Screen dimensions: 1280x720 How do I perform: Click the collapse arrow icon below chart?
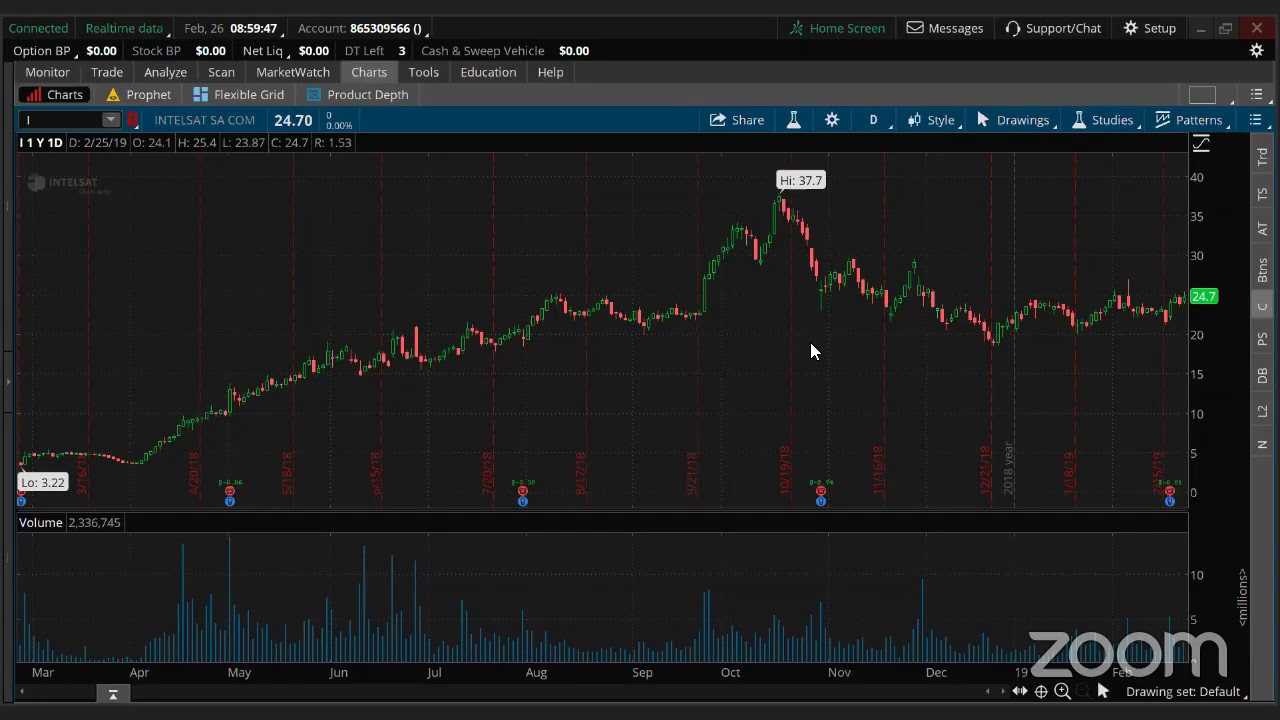tap(113, 693)
